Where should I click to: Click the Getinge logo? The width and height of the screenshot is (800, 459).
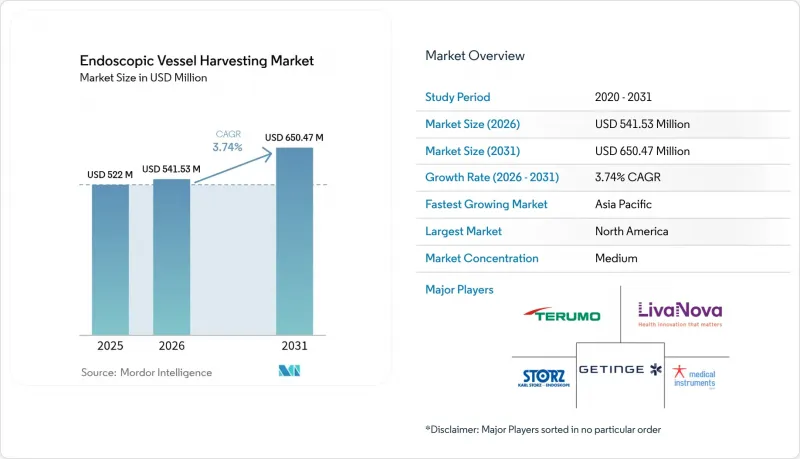click(x=620, y=369)
